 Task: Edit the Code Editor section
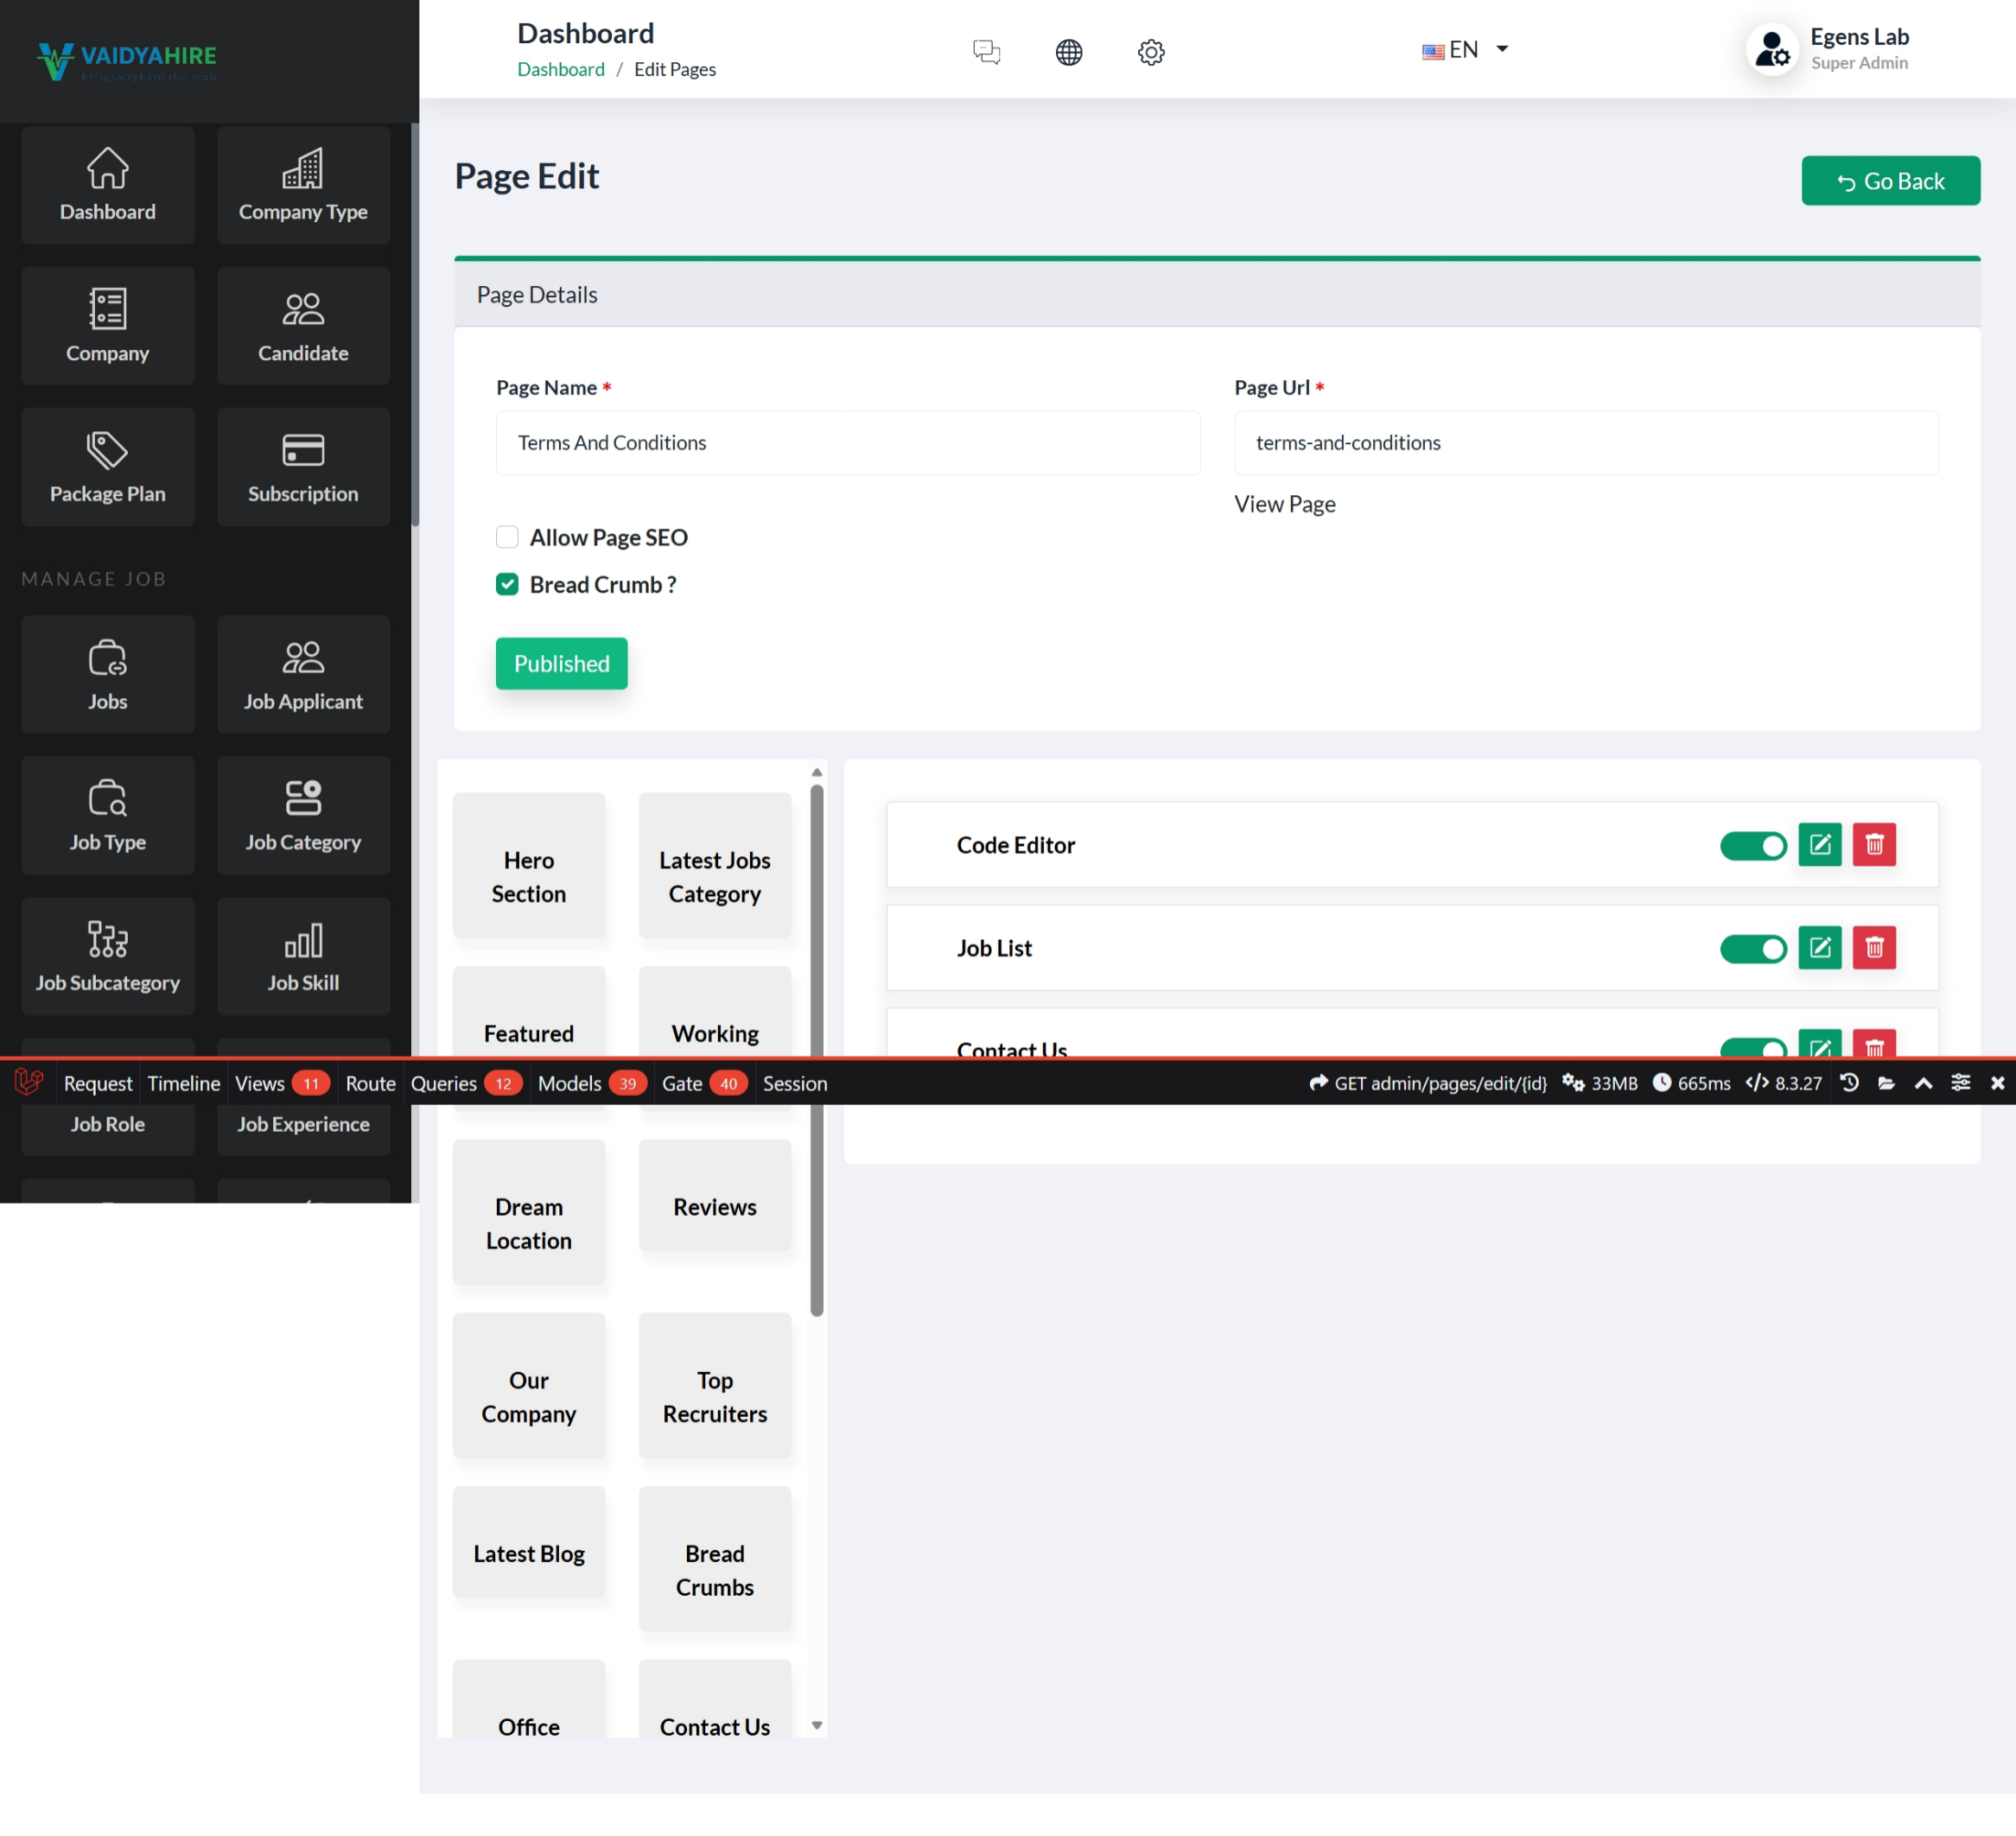tap(1819, 844)
